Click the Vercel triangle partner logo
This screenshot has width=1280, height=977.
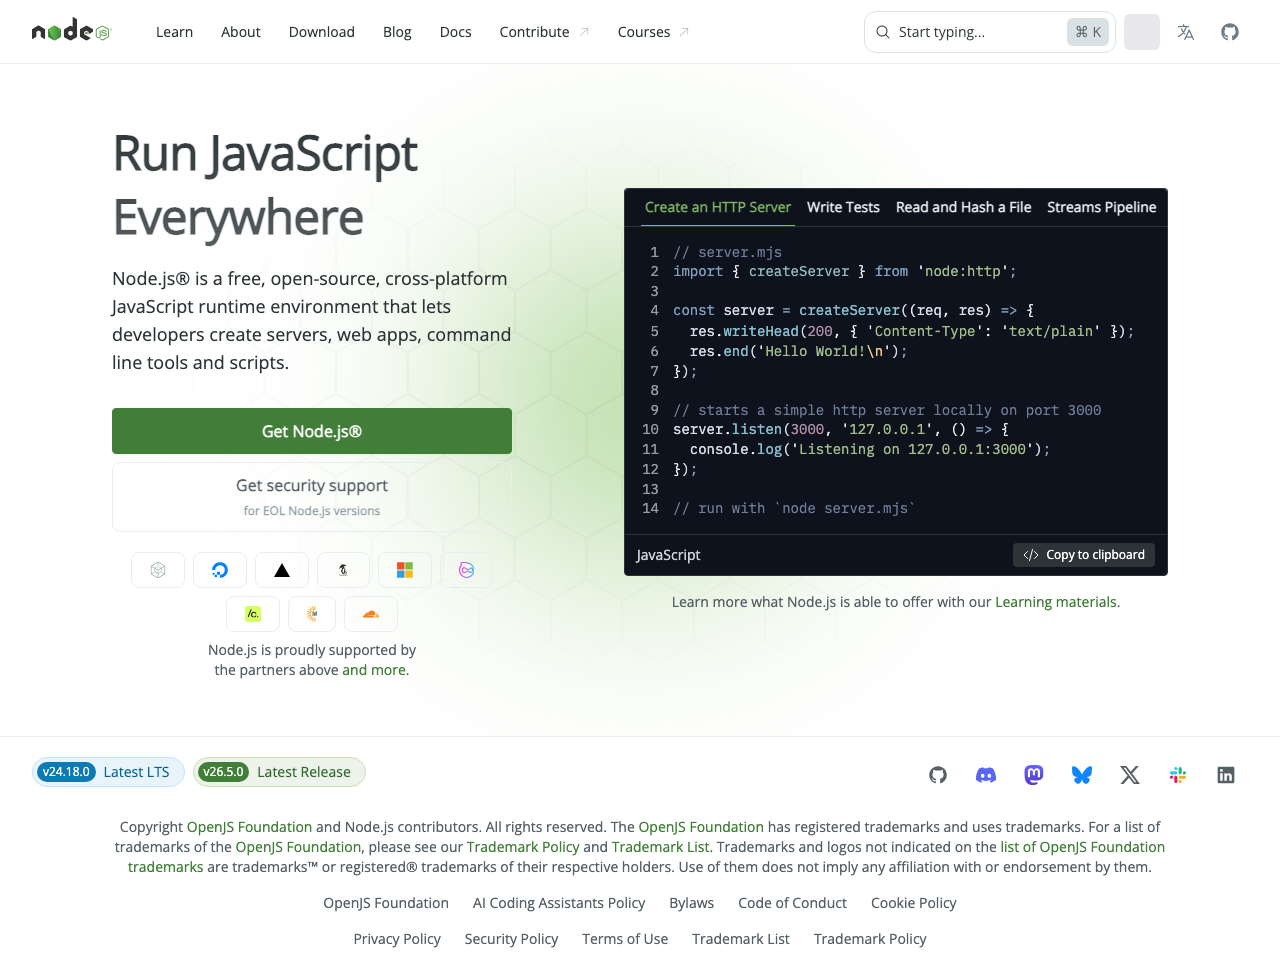pos(282,570)
